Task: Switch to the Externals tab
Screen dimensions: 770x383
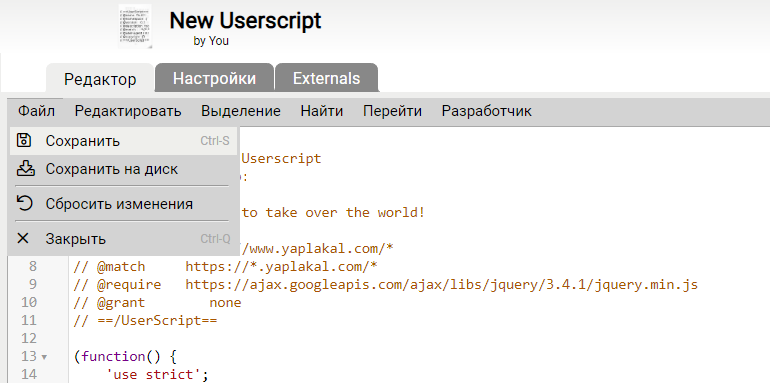Action: [327, 78]
